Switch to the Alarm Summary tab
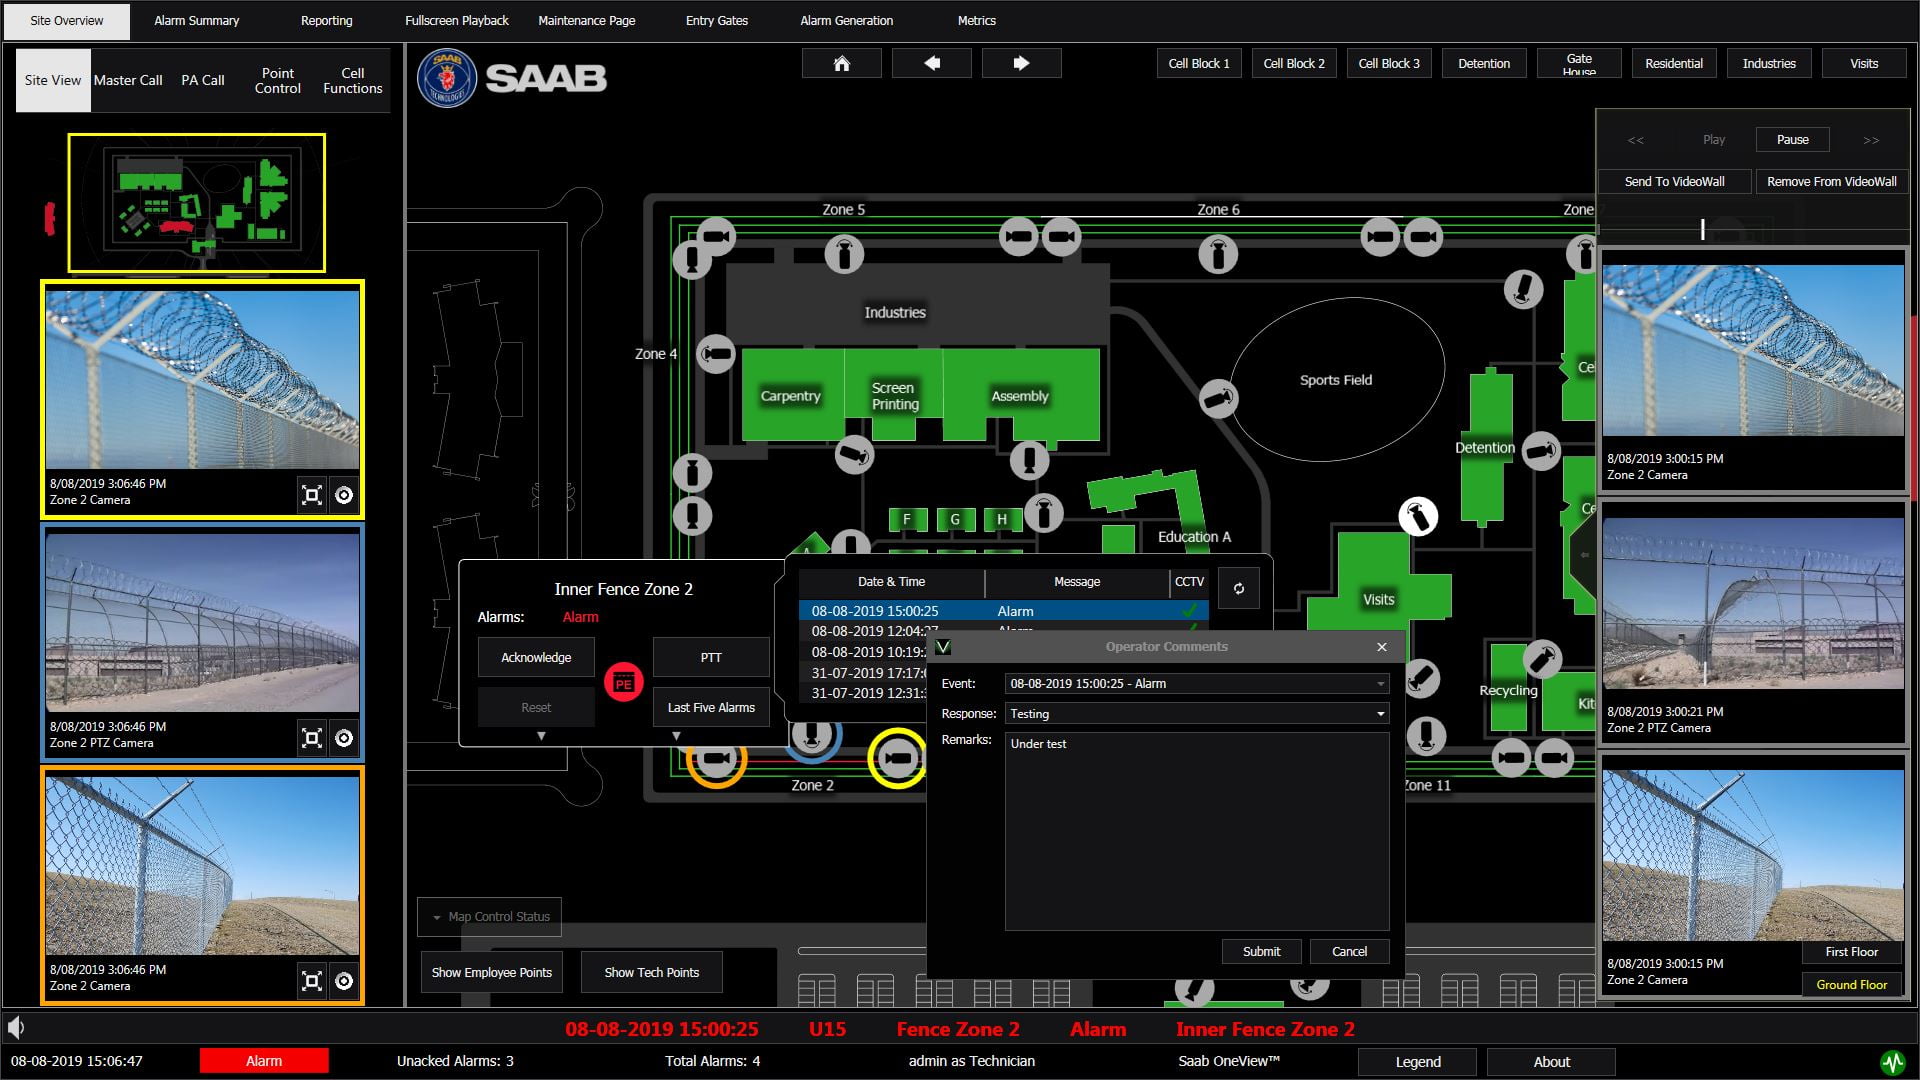 pyautogui.click(x=196, y=20)
